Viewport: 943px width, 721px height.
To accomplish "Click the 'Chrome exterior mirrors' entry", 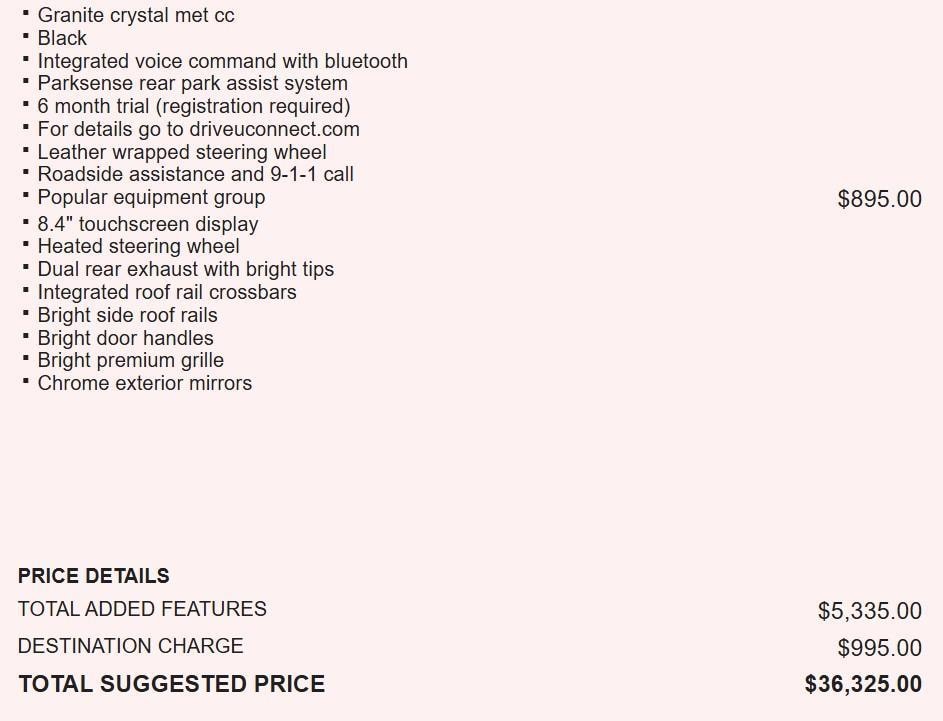I will [x=144, y=383].
